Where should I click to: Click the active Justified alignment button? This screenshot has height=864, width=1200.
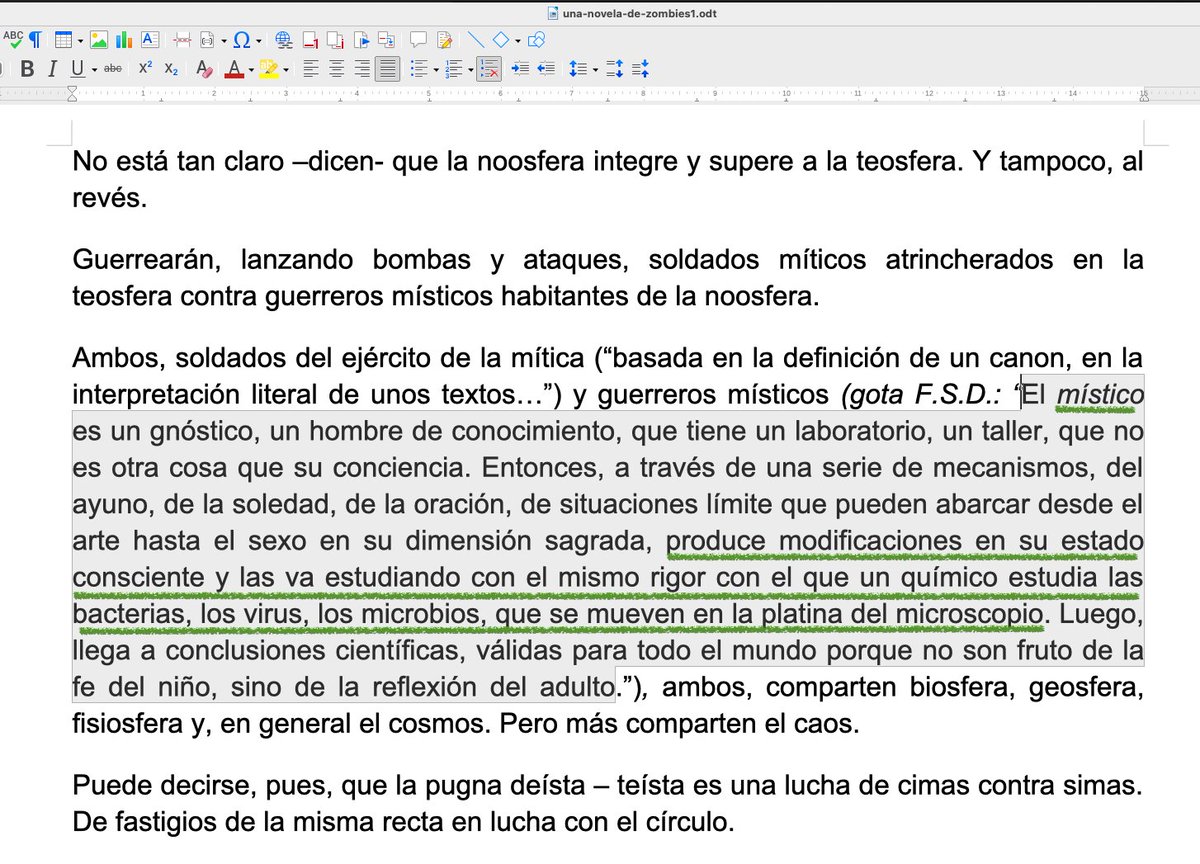(x=388, y=69)
